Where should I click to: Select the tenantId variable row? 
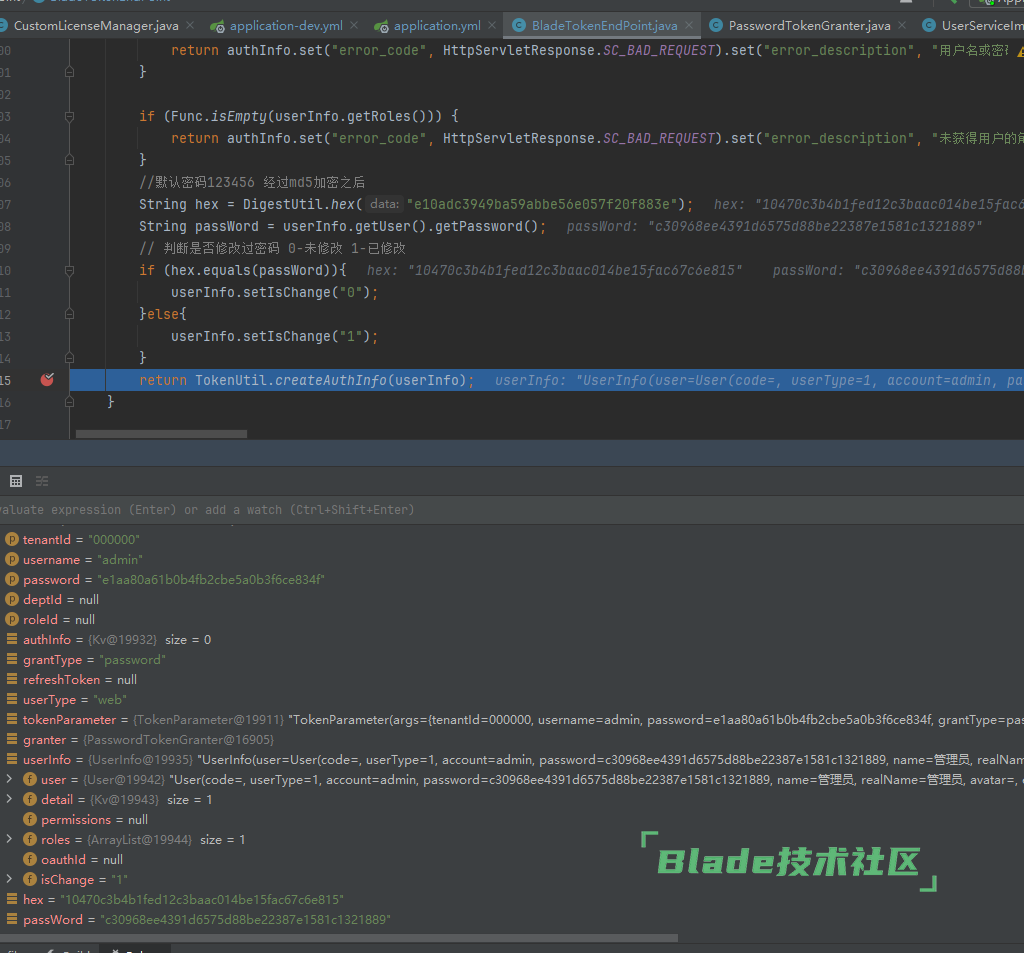pyautogui.click(x=512, y=540)
